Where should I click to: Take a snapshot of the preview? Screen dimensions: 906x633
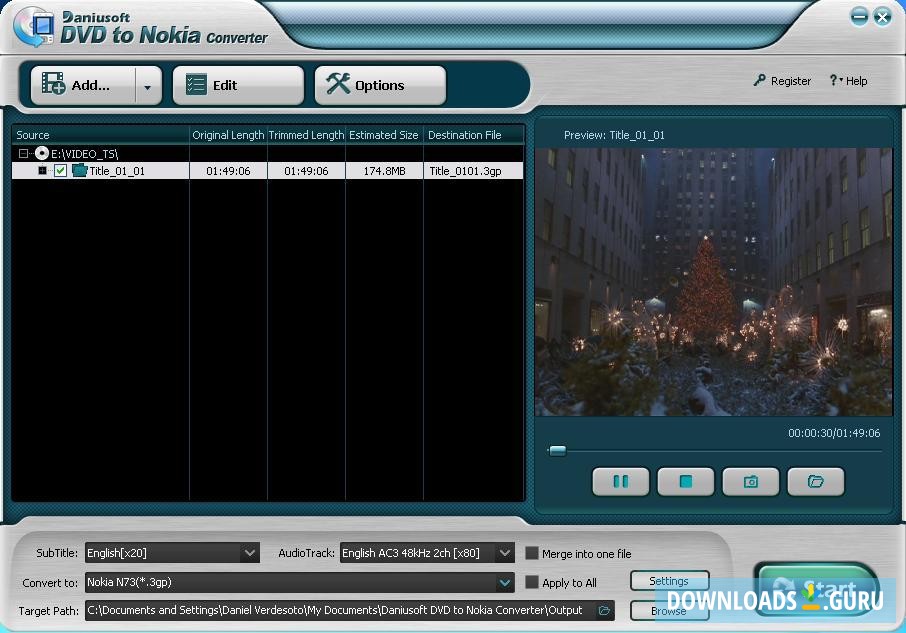[x=750, y=482]
